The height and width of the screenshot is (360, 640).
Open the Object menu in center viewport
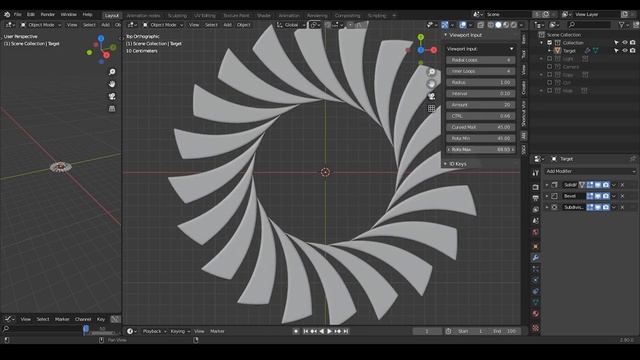(243, 25)
